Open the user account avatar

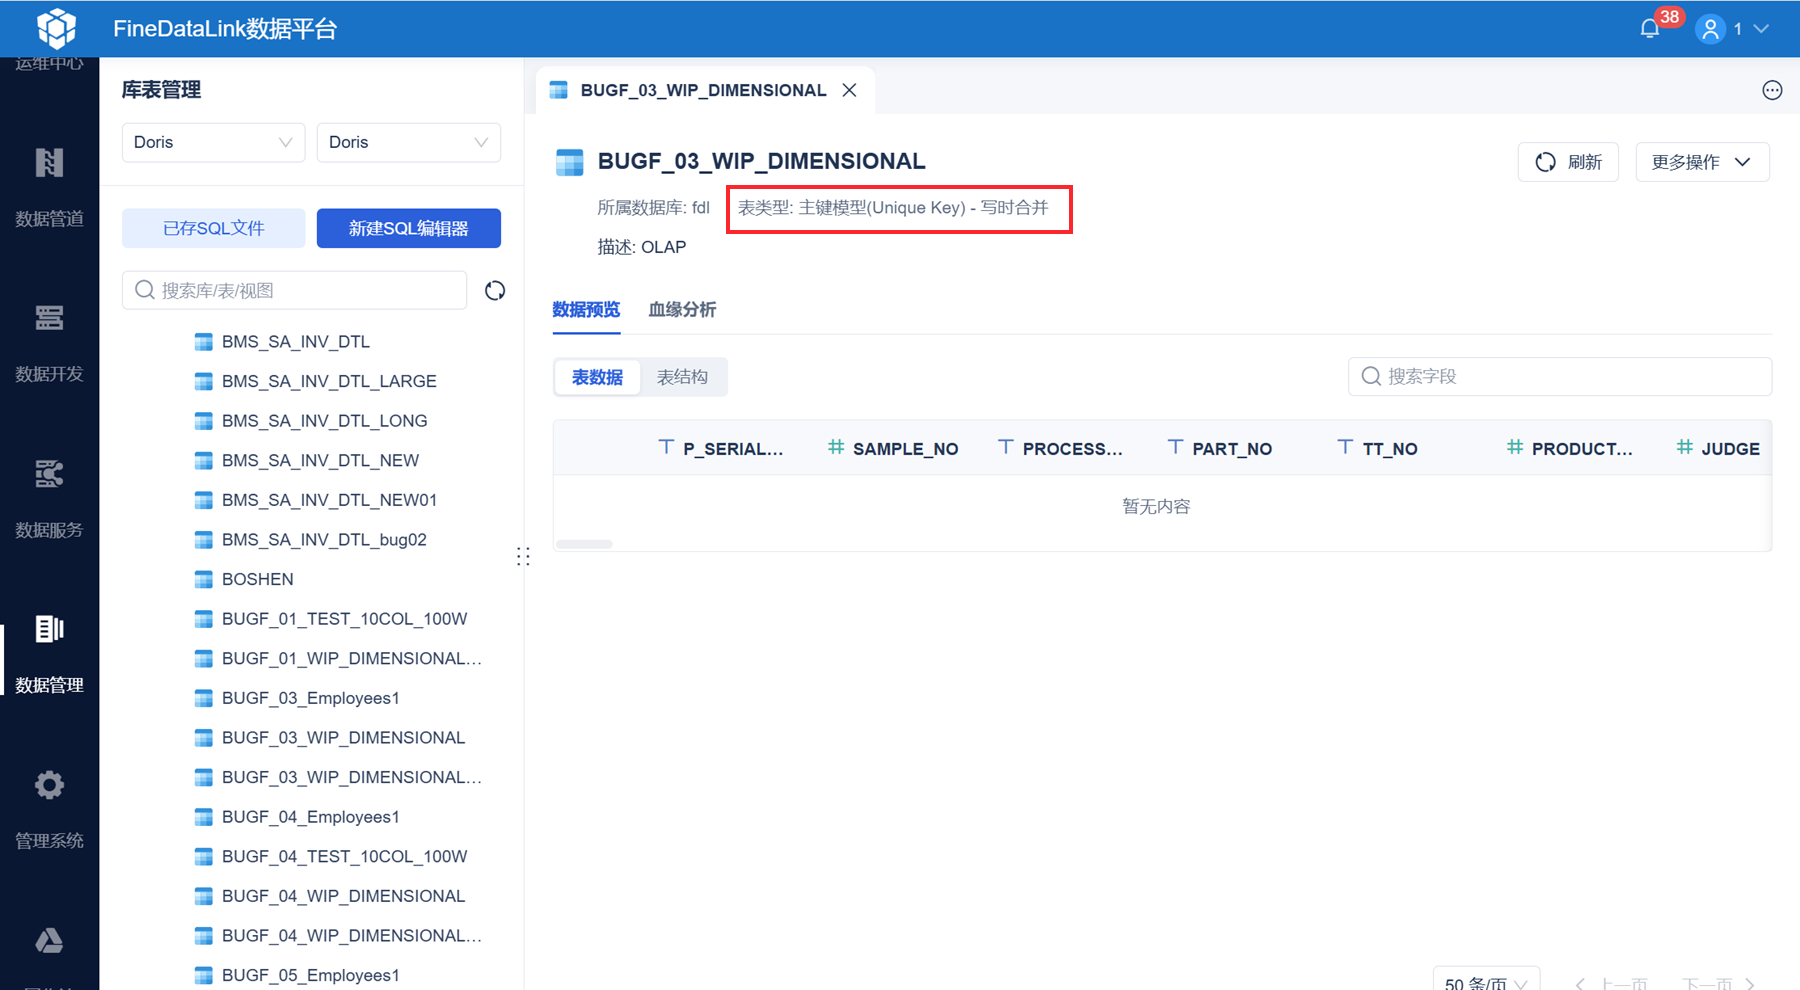pos(1711,29)
